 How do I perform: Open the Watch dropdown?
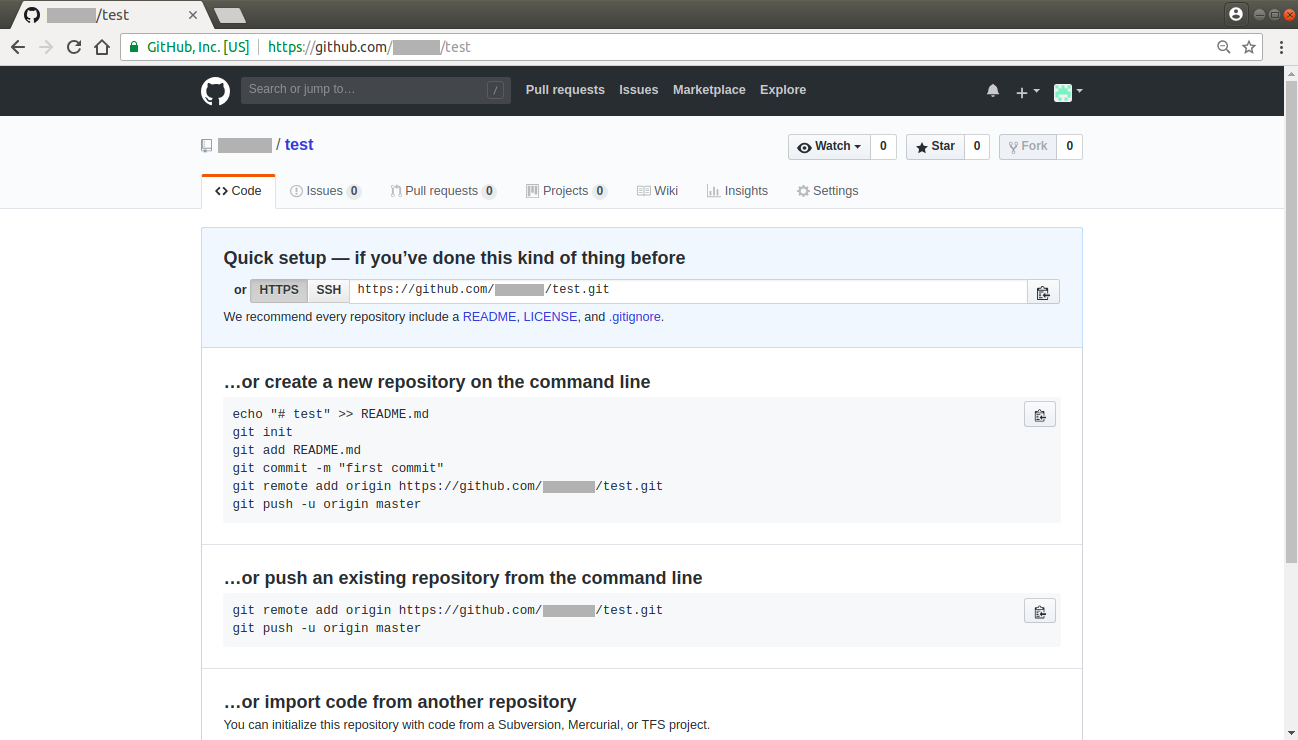pyautogui.click(x=829, y=147)
